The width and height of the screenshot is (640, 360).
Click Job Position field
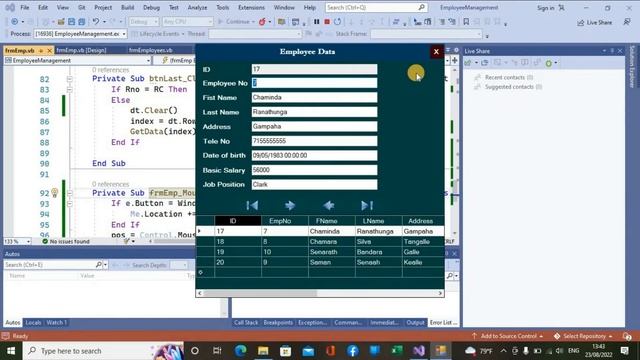[314, 184]
